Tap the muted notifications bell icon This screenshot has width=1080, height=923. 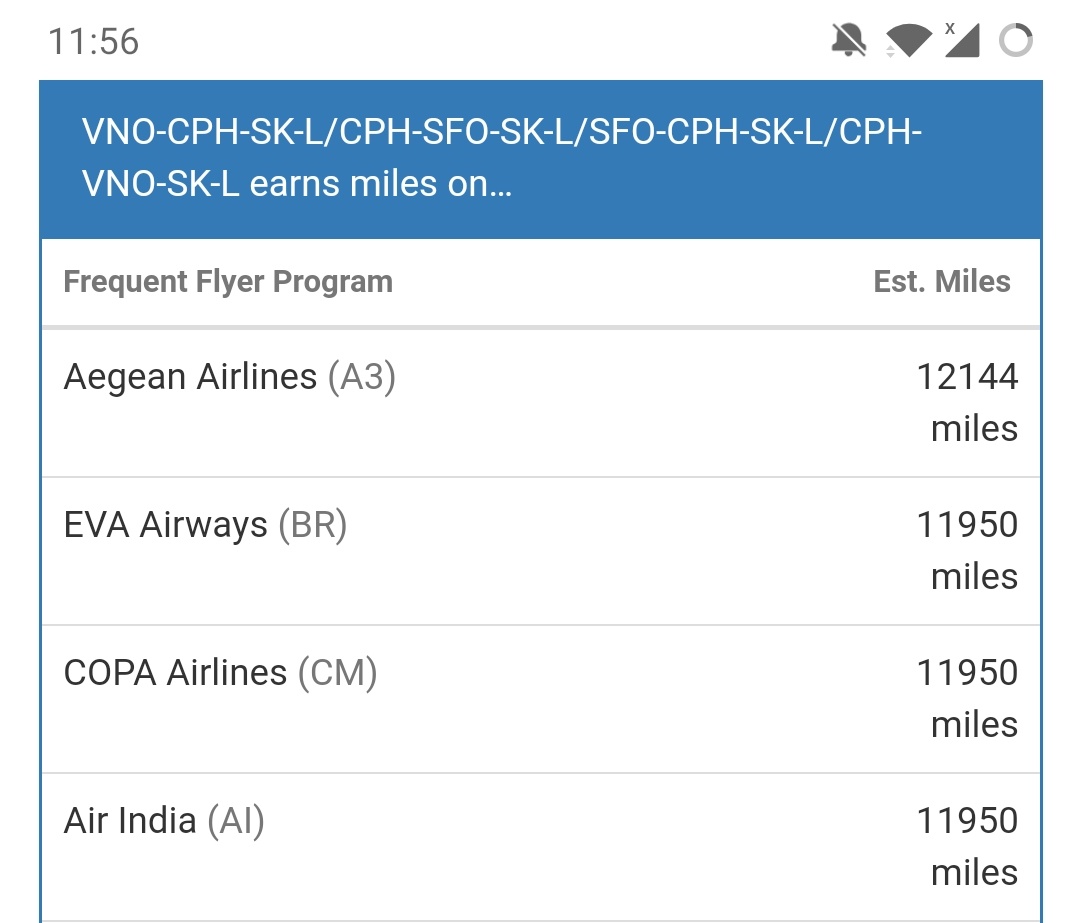849,40
